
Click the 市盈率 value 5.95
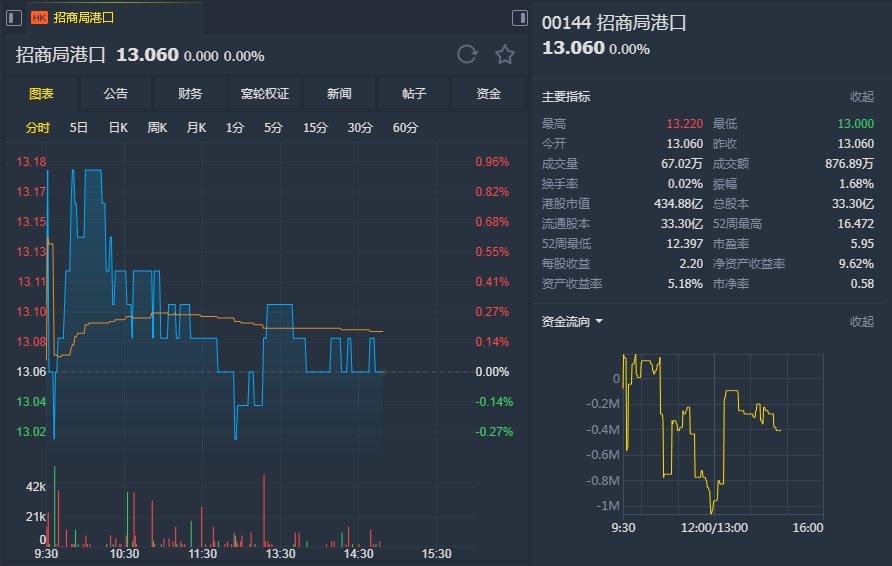click(x=862, y=243)
